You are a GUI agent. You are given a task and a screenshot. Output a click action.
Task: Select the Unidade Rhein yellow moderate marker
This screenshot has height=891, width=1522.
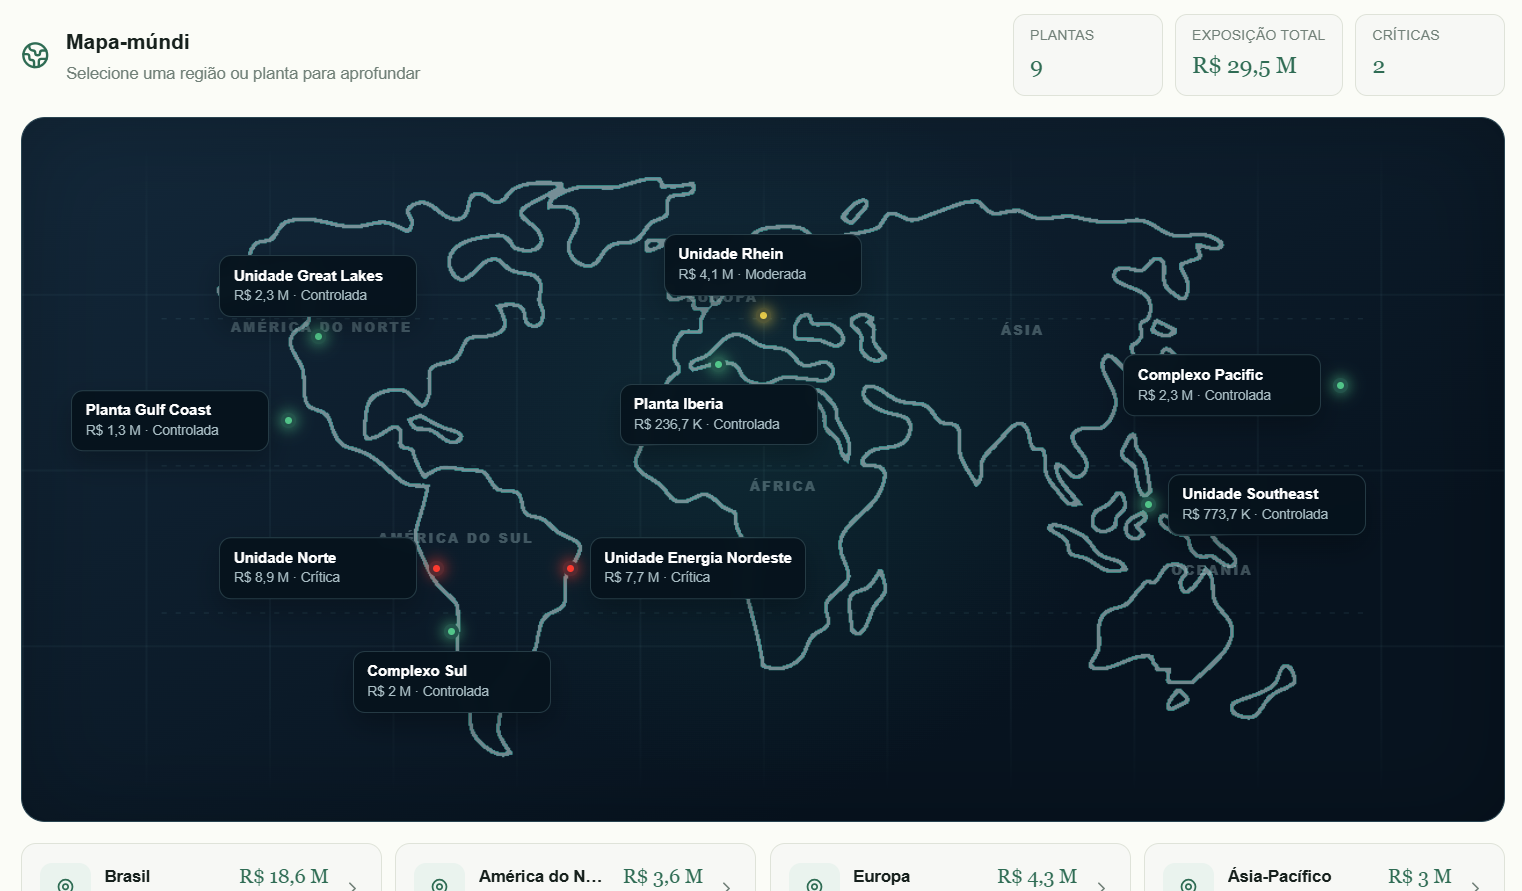coord(764,316)
